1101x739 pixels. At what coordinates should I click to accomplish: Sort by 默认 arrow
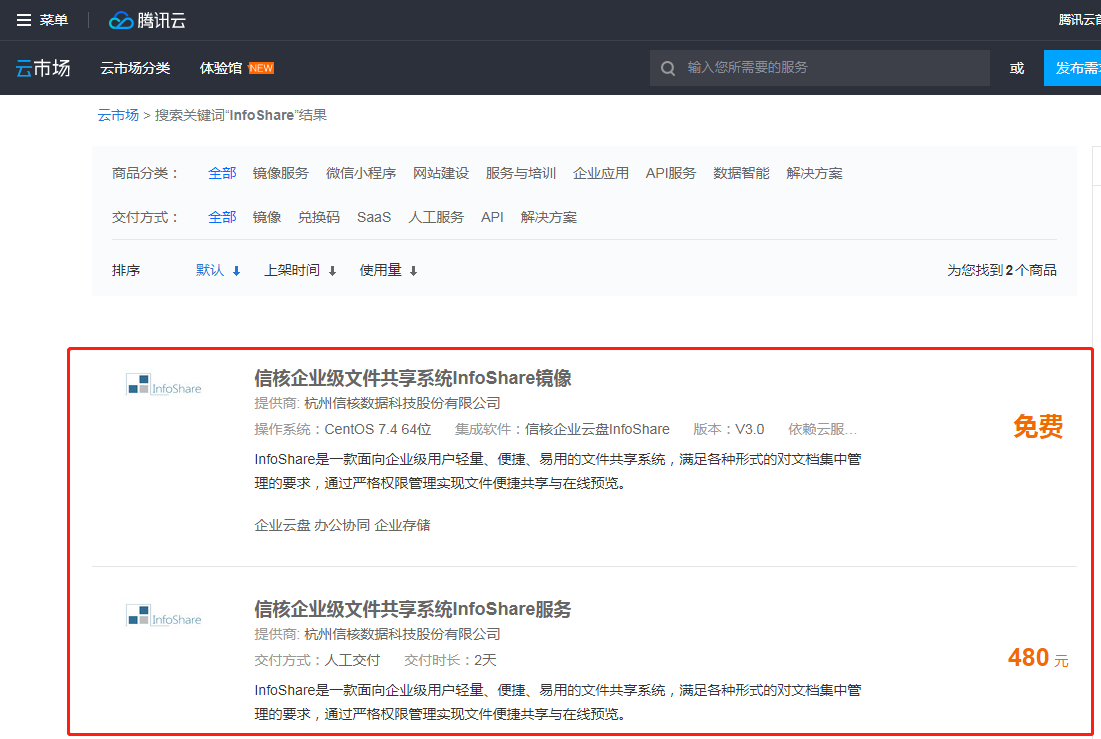click(237, 271)
